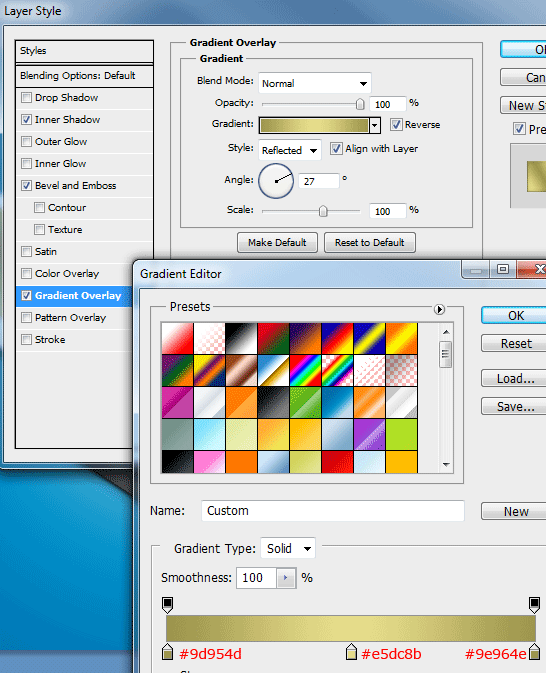The image size is (546, 673).
Task: Enable the Texture checkbox
Action: click(39, 229)
